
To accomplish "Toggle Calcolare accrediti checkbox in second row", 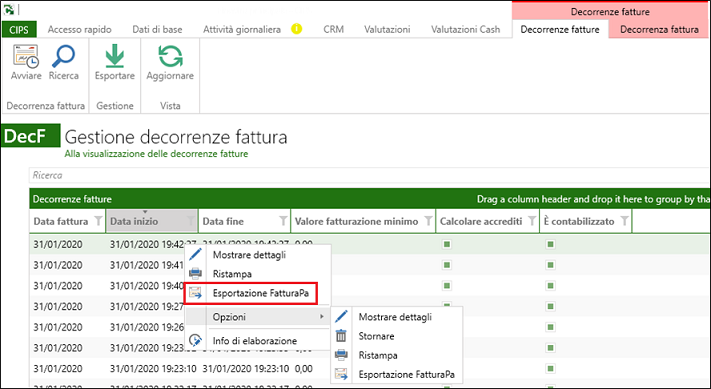I will point(447,265).
